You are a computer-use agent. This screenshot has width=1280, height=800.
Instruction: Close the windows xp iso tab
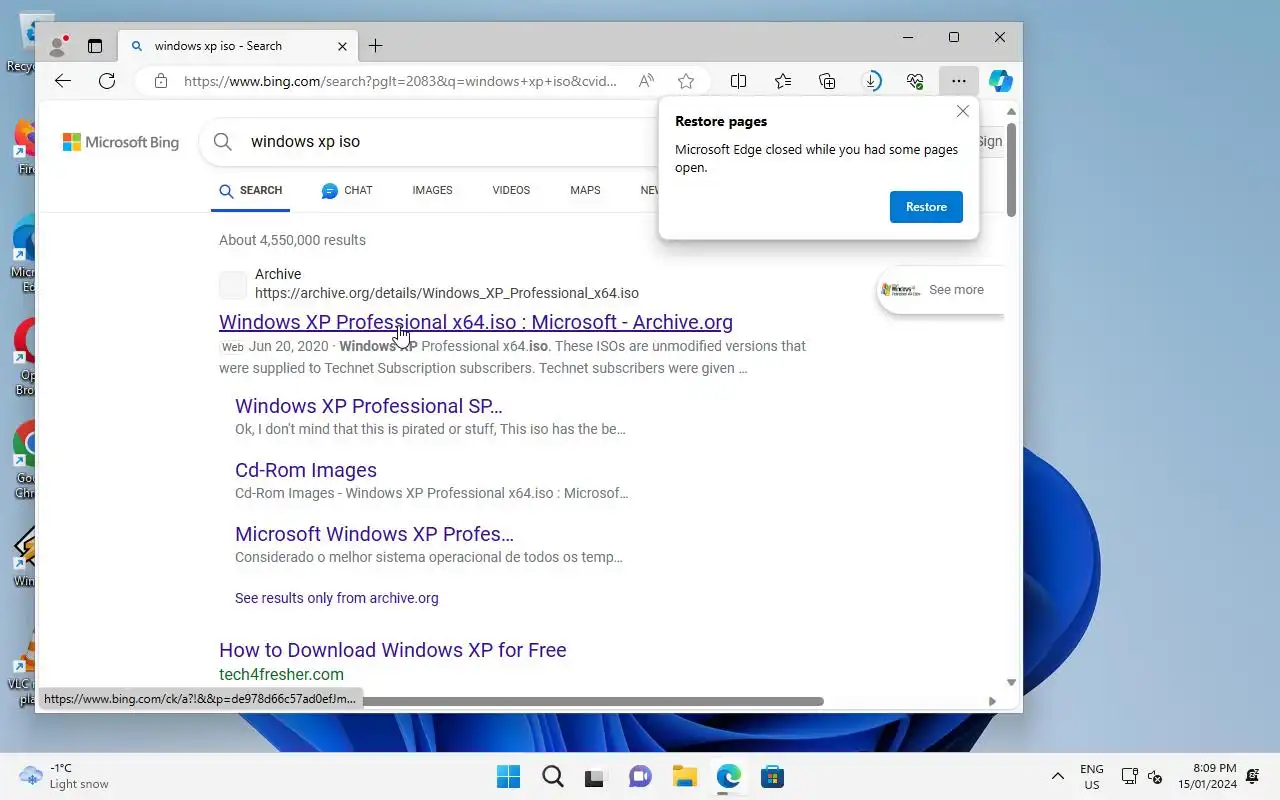(342, 45)
